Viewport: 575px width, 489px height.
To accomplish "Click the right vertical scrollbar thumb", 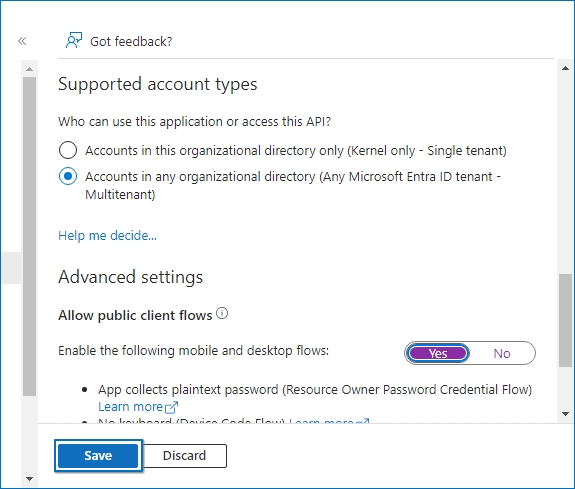I will (565, 320).
